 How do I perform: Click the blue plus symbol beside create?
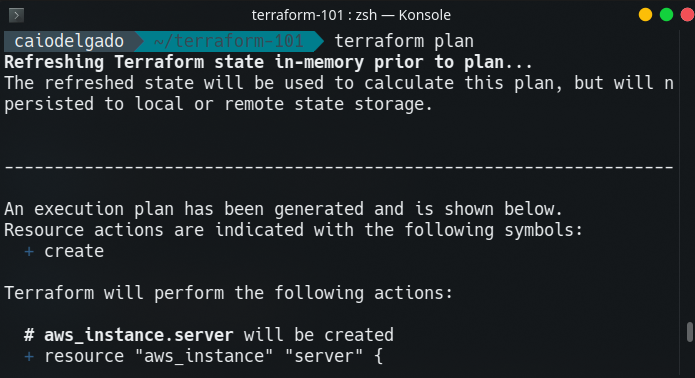click(x=29, y=252)
